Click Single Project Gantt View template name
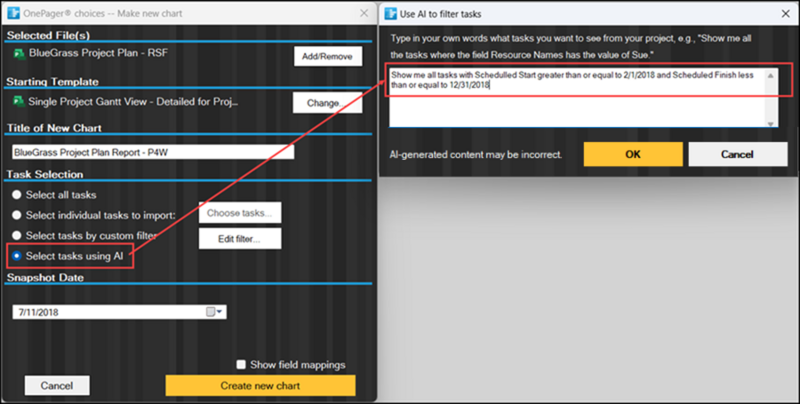Image resolution: width=800 pixels, height=404 pixels. click(133, 102)
